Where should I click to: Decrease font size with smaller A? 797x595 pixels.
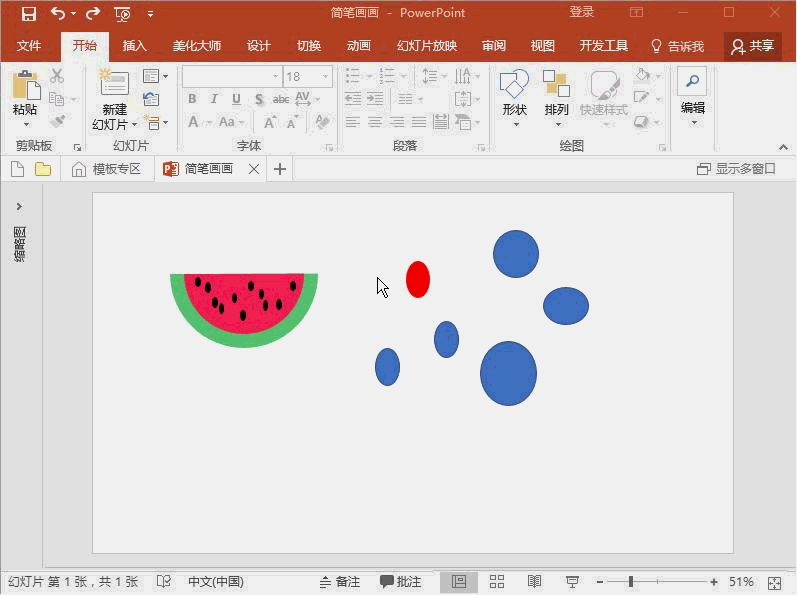tap(292, 123)
